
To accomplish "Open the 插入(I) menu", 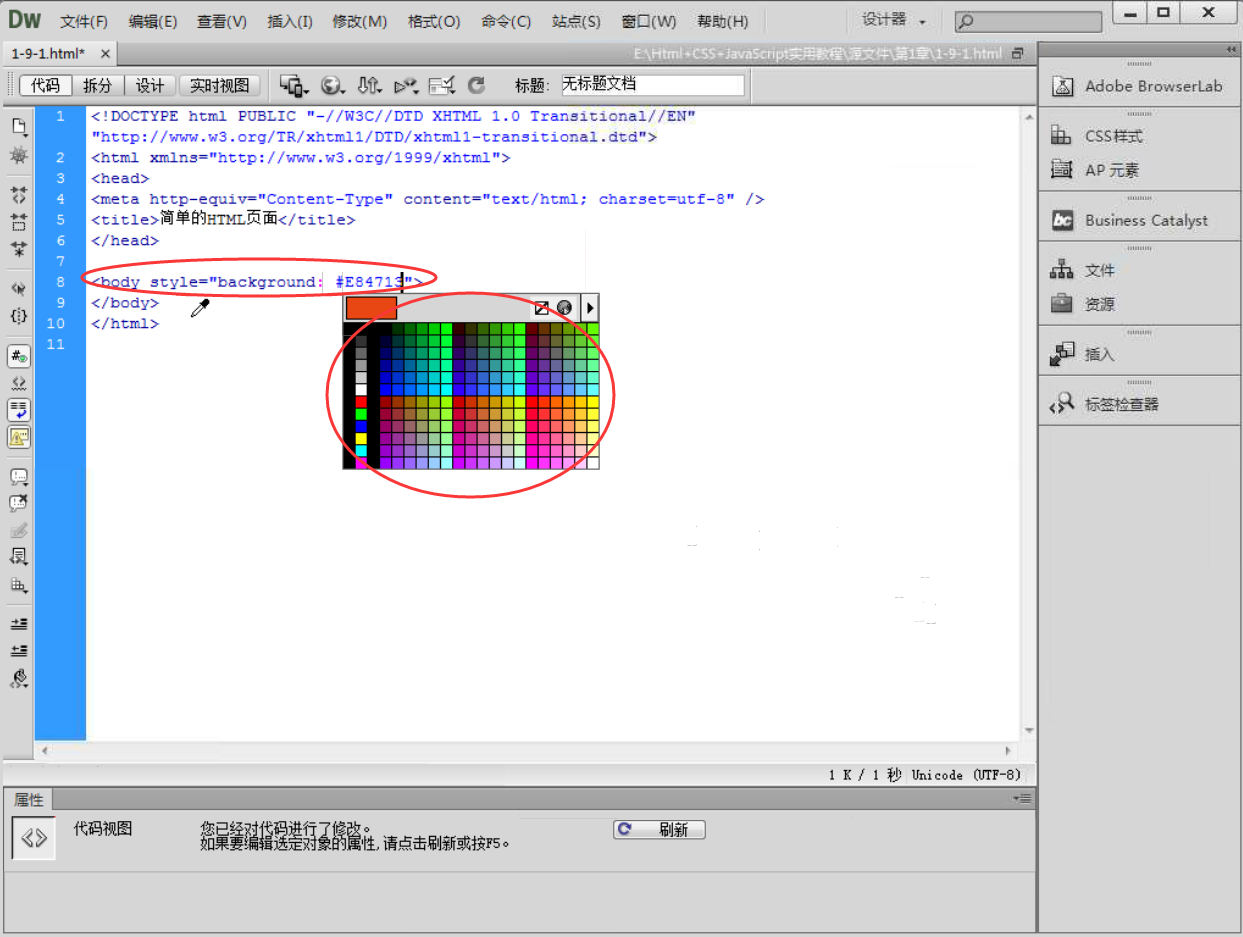I will (290, 21).
